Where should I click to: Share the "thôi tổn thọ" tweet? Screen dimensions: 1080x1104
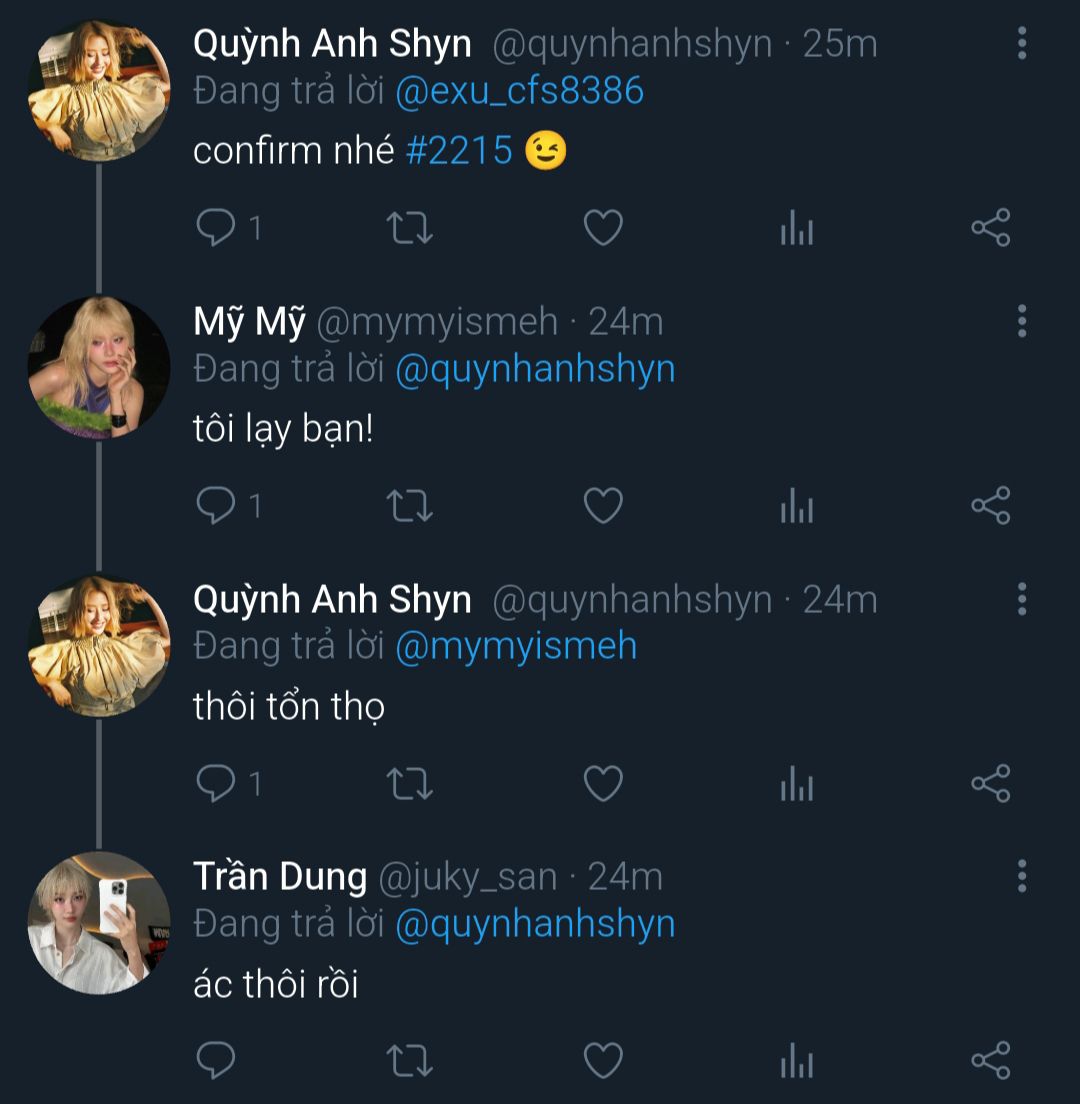[x=991, y=783]
